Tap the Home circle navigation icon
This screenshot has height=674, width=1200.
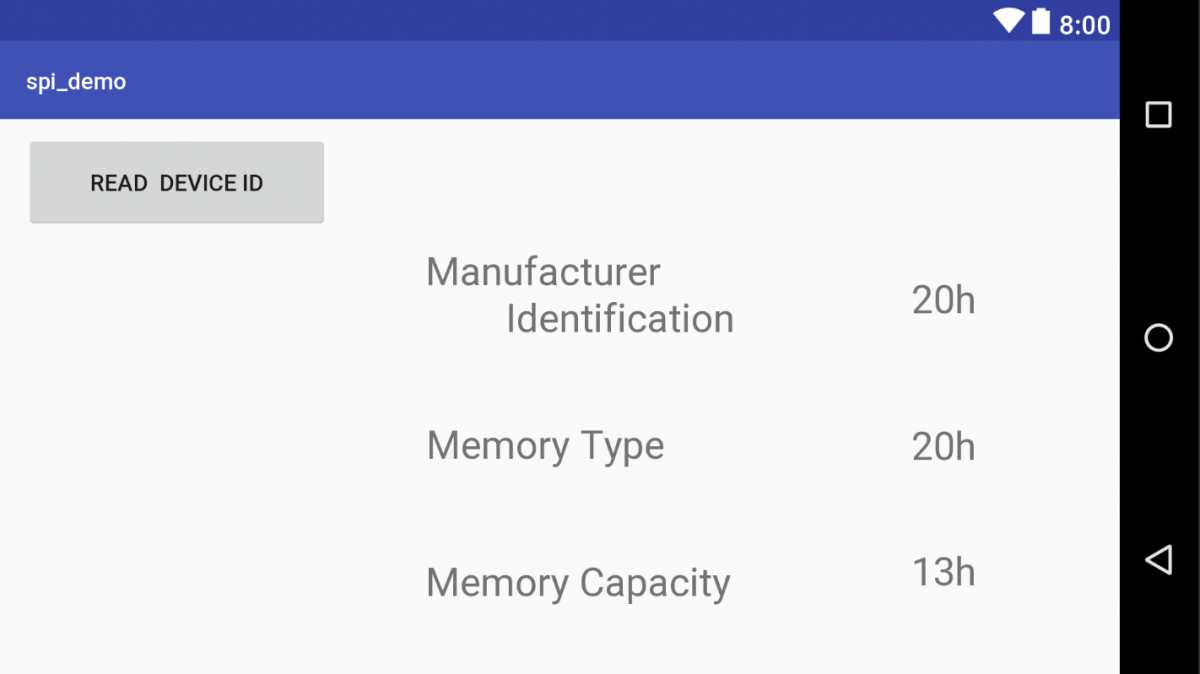point(1158,338)
